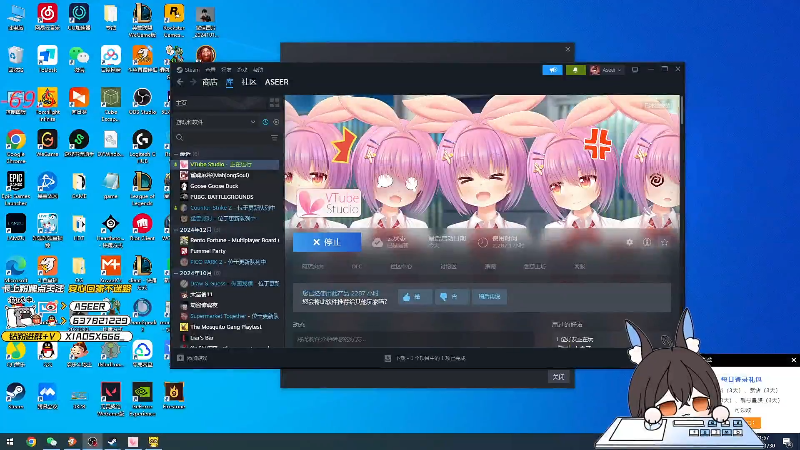This screenshot has height=450, width=800.
Task: Open the DLC tab on the game page
Action: tap(356, 266)
